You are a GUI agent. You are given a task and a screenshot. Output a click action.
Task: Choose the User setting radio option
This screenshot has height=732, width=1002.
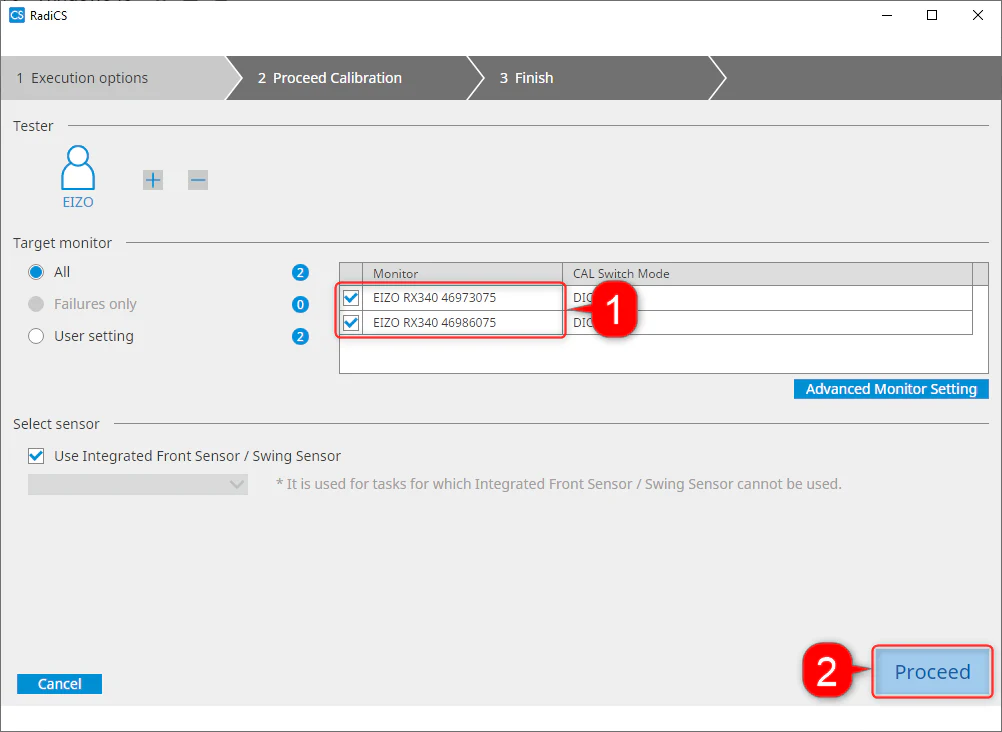[36, 336]
